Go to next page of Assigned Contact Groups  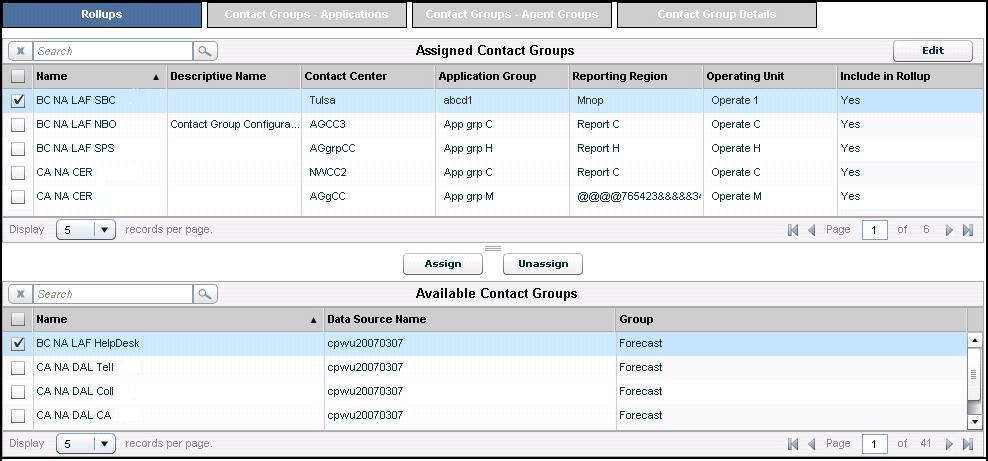click(949, 230)
